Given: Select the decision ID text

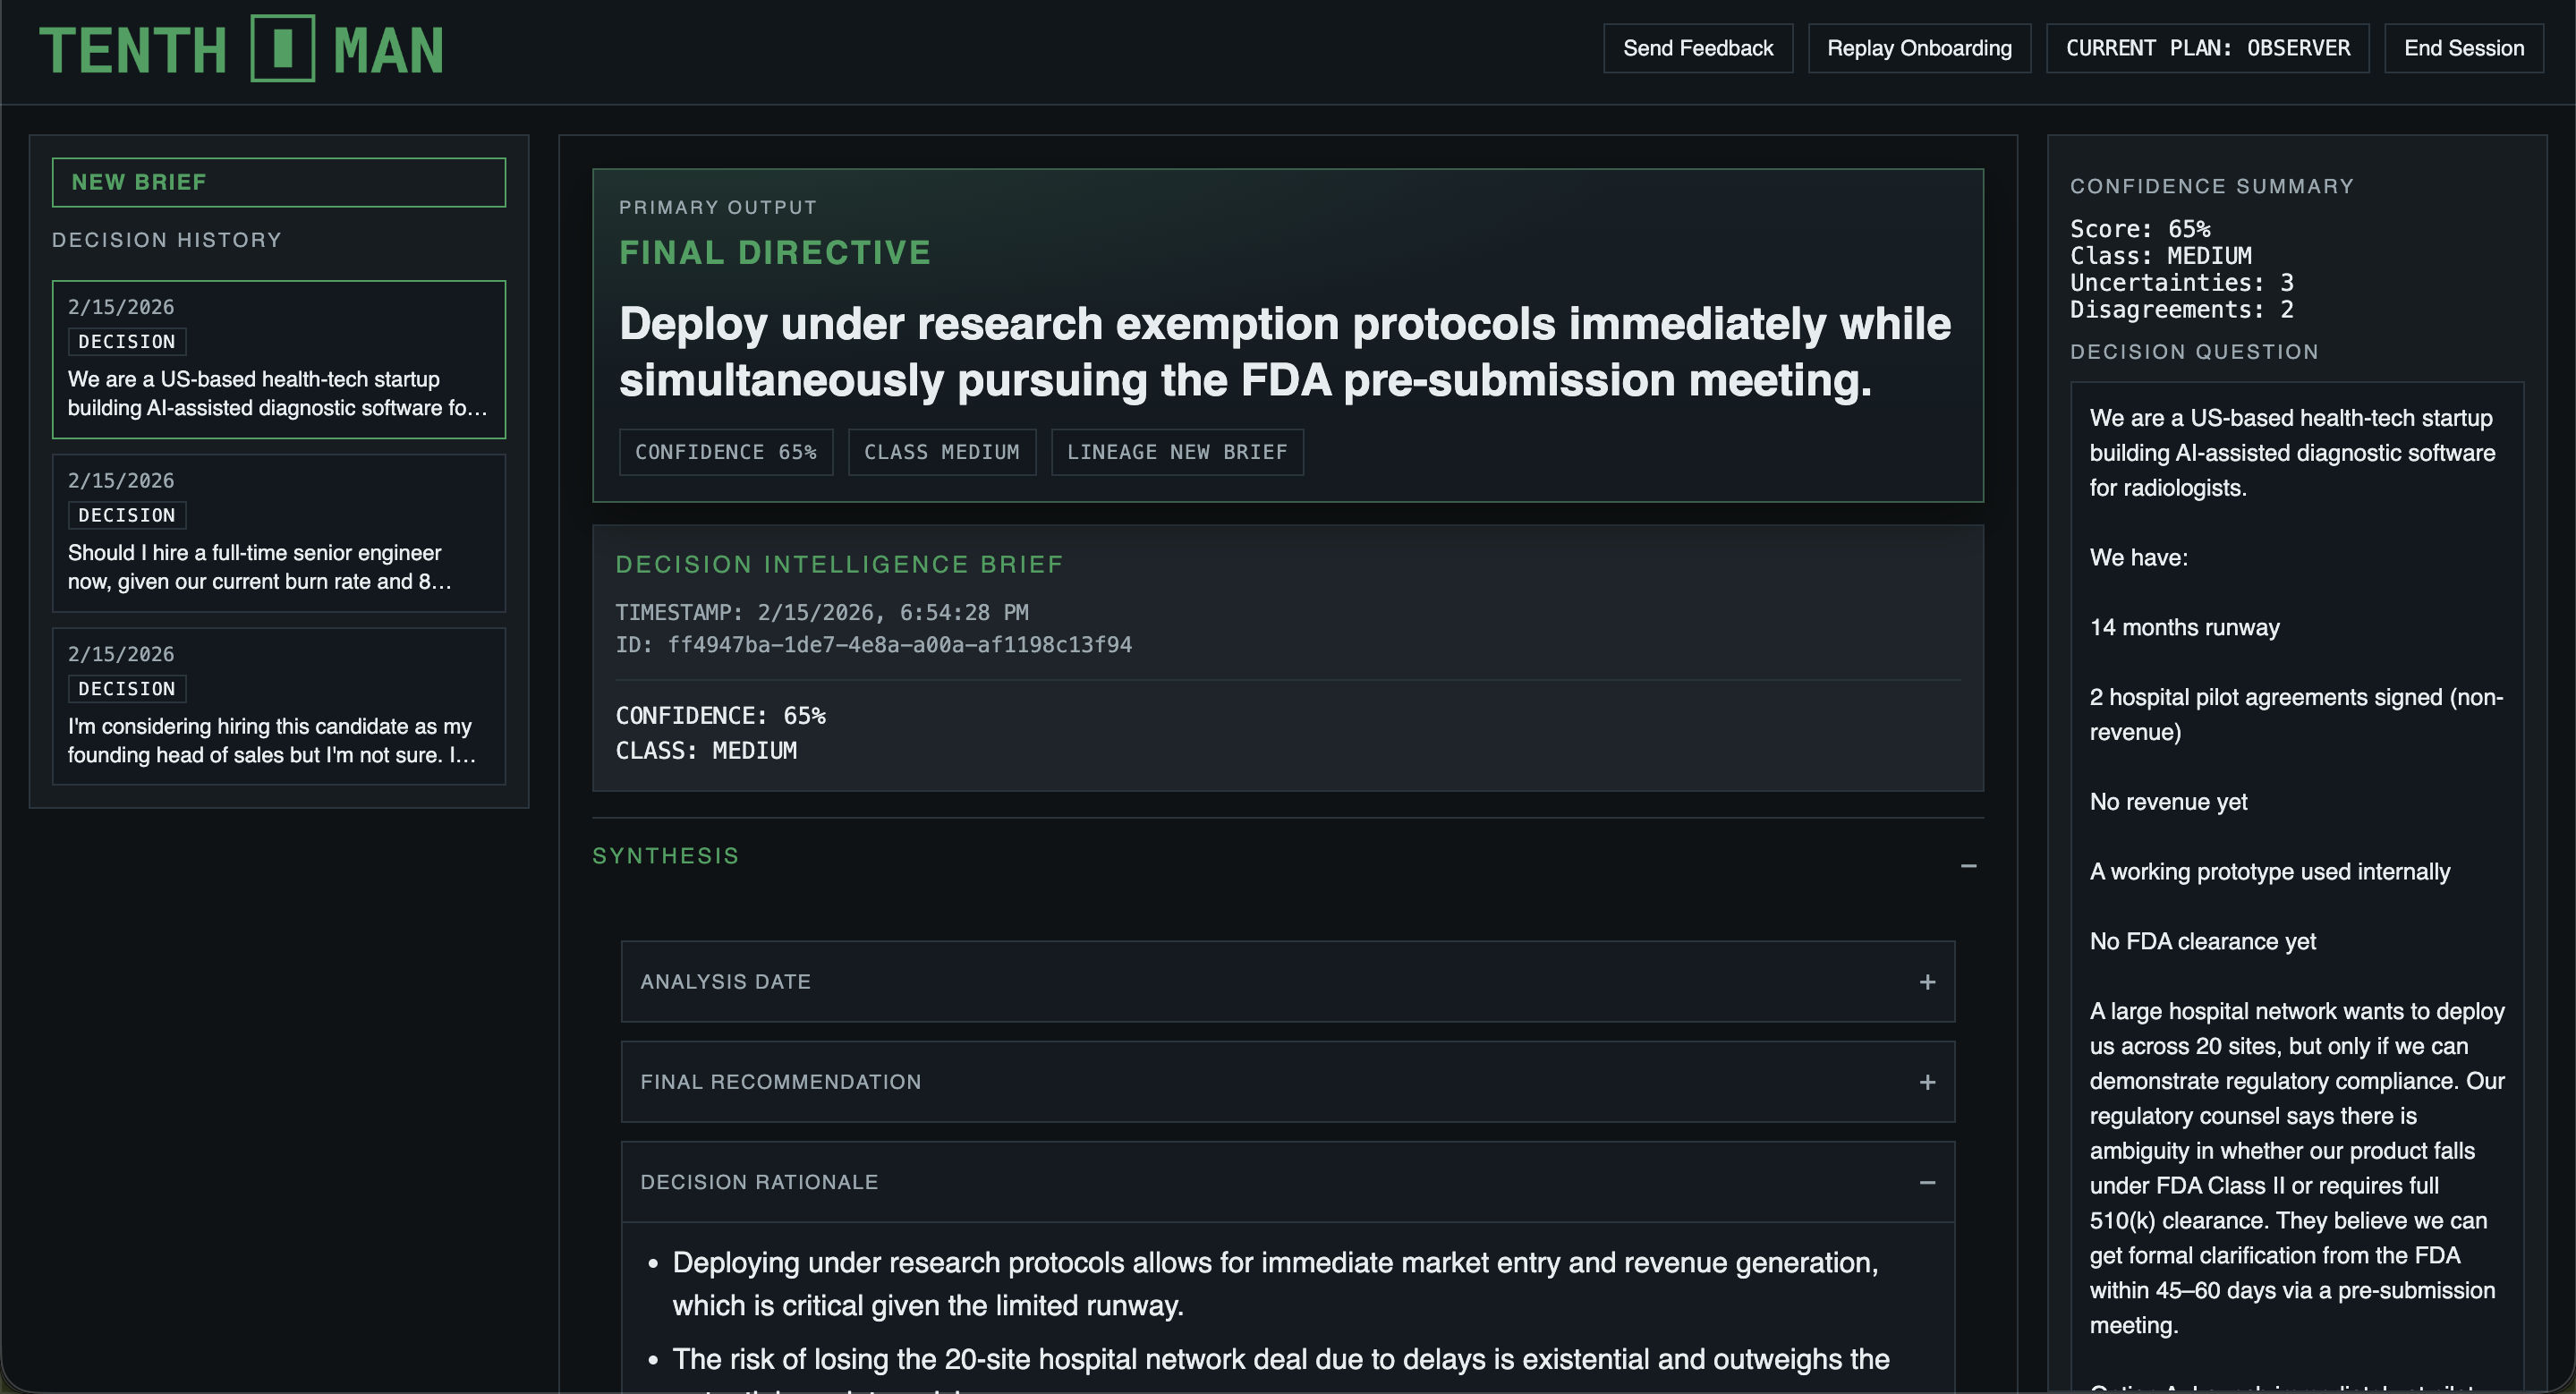Looking at the screenshot, I should click(x=875, y=645).
